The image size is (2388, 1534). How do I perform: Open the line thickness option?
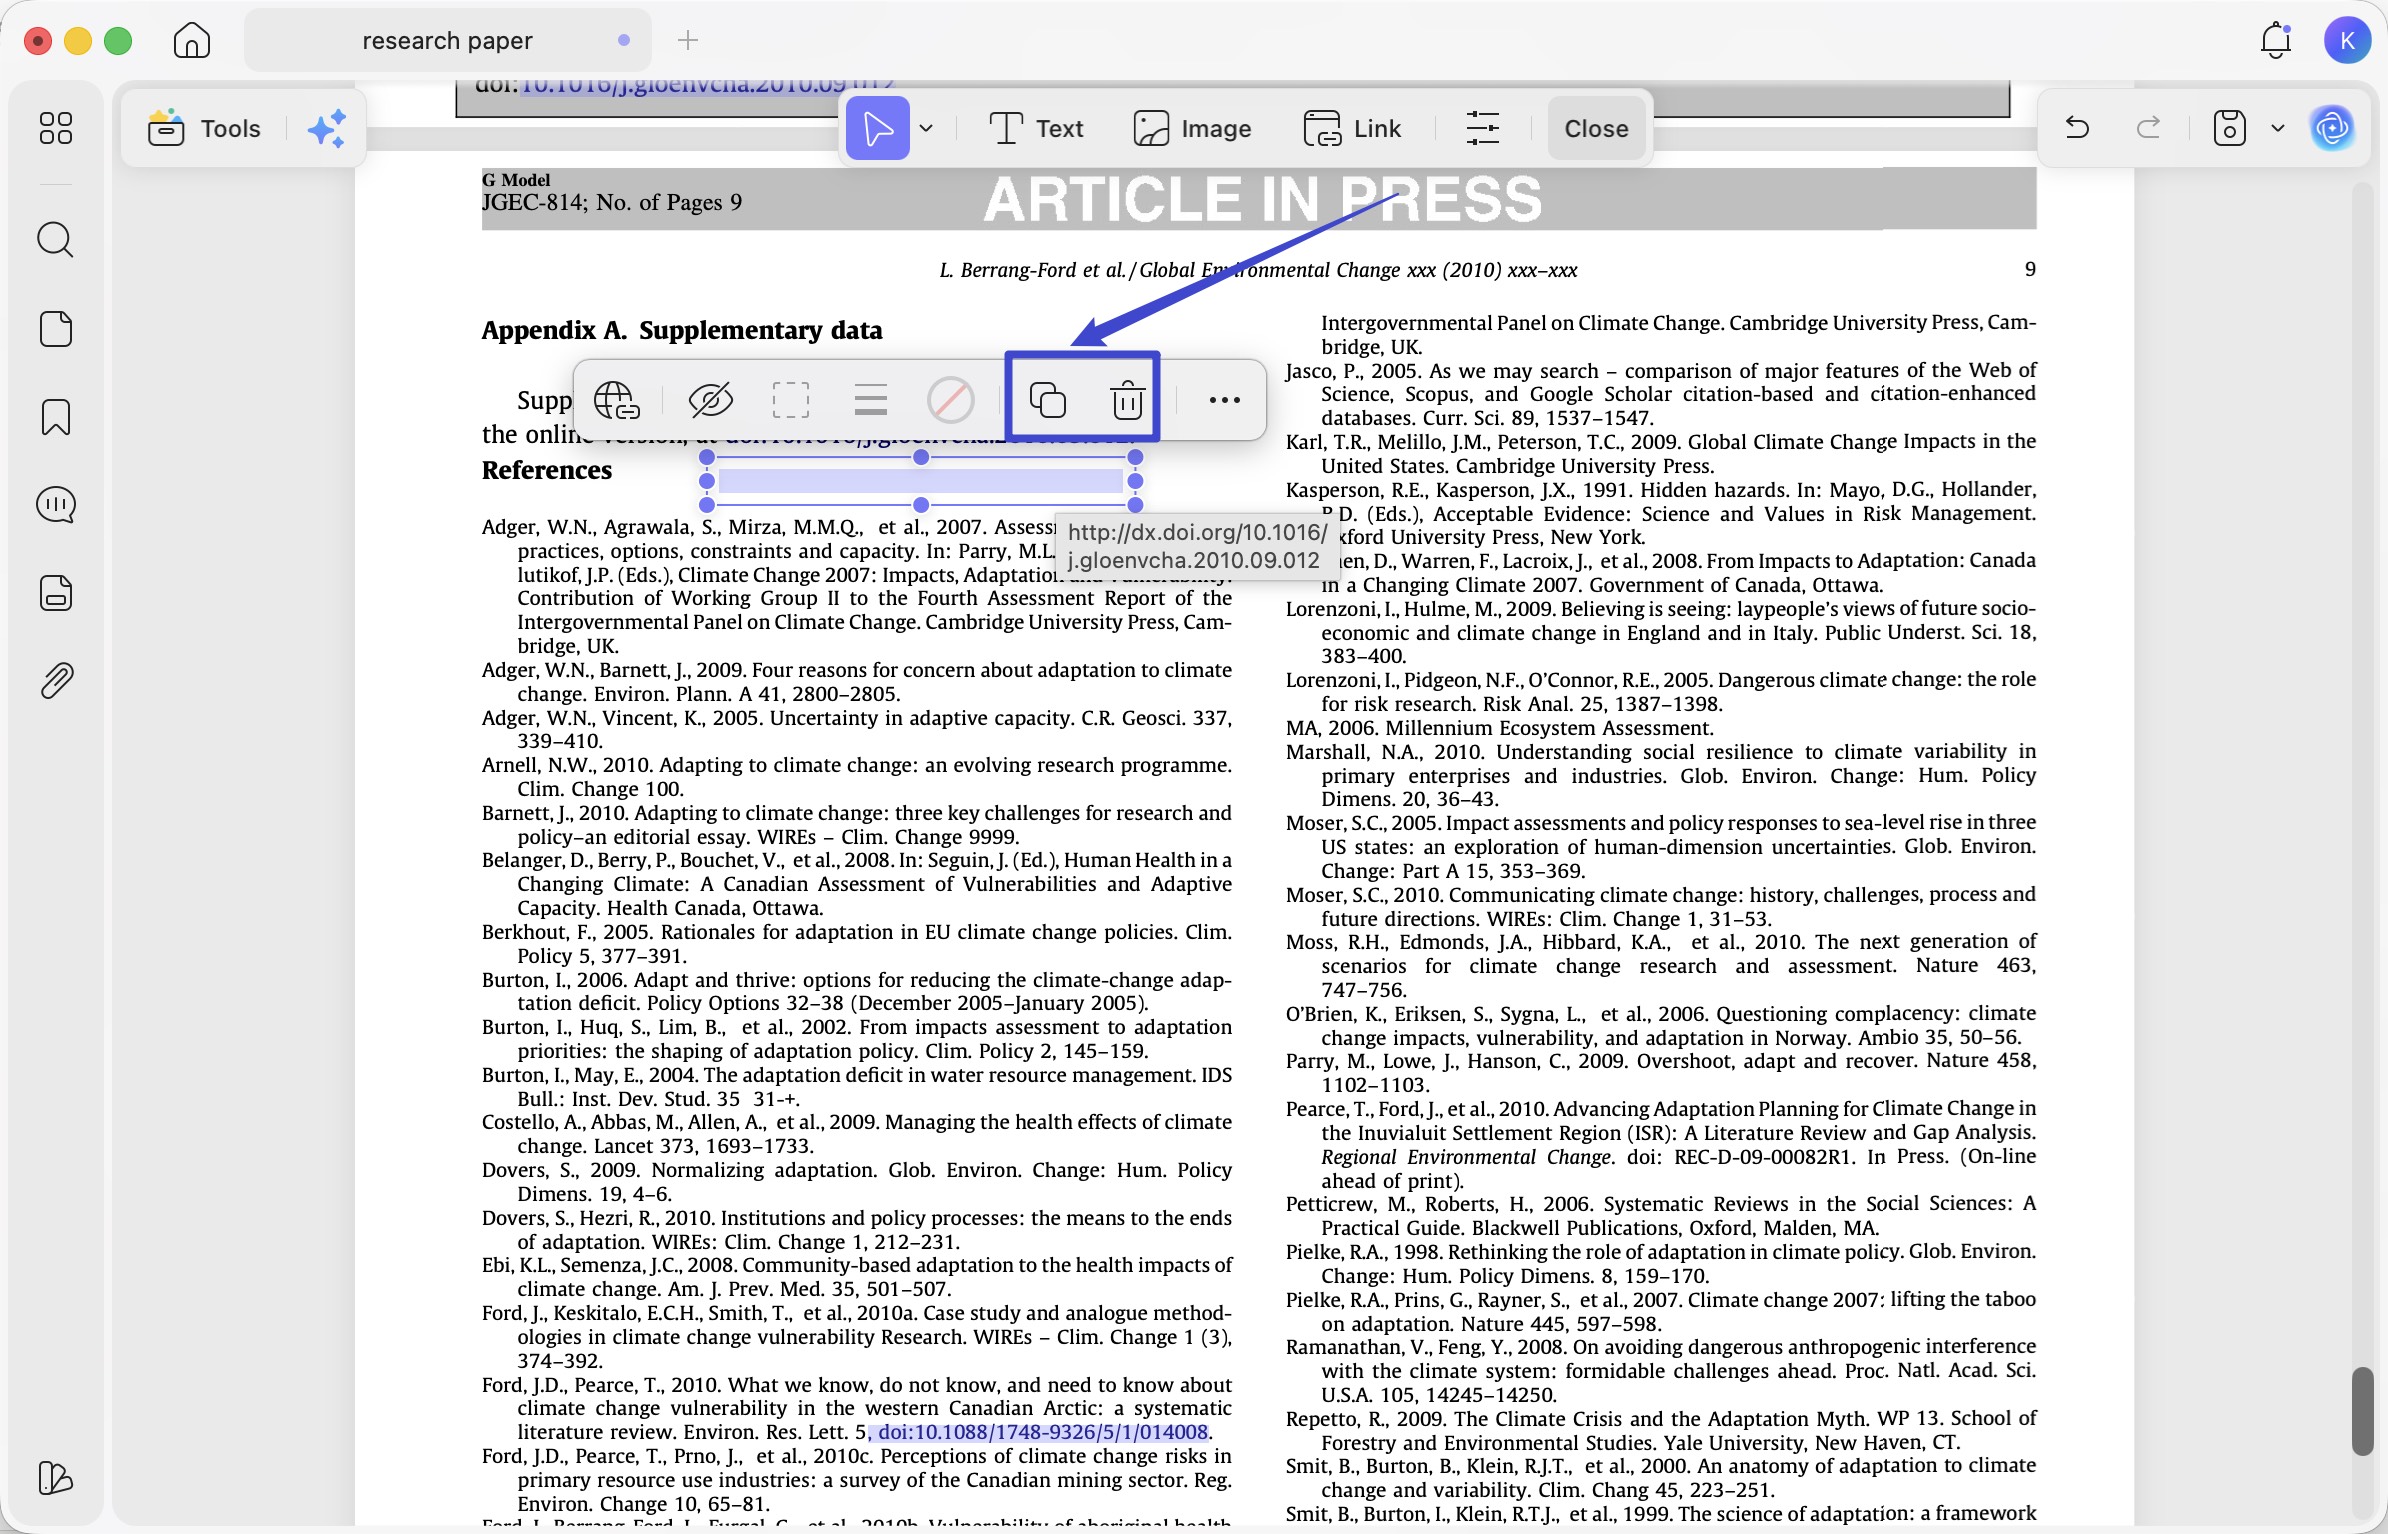pyautogui.click(x=871, y=400)
